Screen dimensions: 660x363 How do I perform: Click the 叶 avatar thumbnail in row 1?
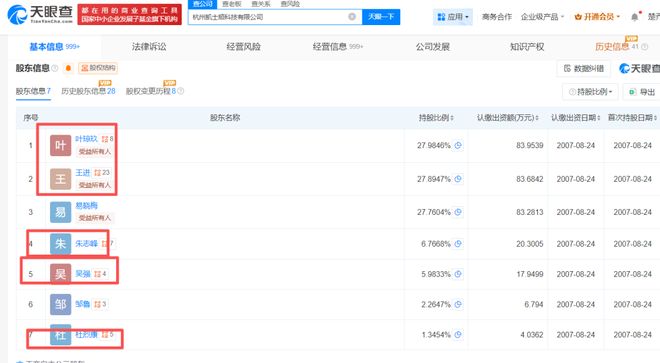tap(60, 145)
